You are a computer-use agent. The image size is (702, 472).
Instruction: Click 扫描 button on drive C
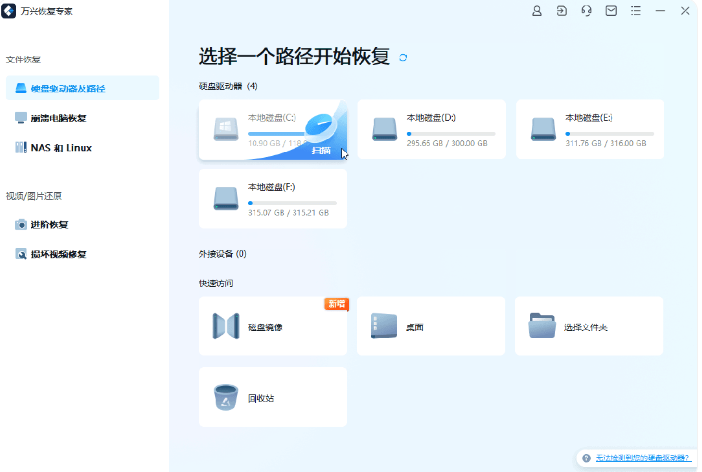pyautogui.click(x=321, y=150)
